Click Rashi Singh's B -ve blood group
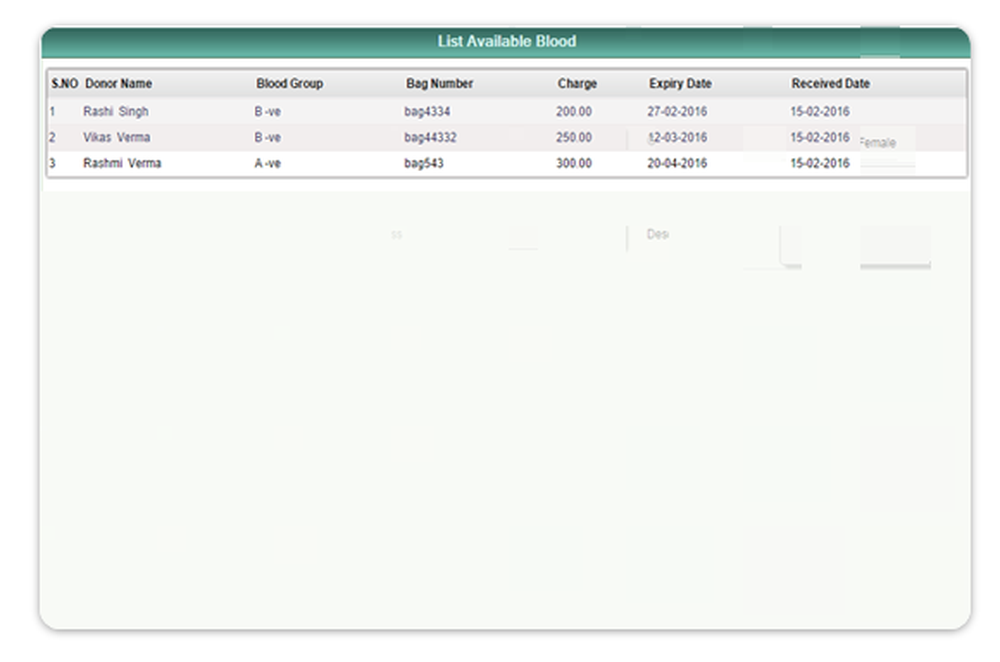This screenshot has height=662, width=1000. tap(267, 112)
